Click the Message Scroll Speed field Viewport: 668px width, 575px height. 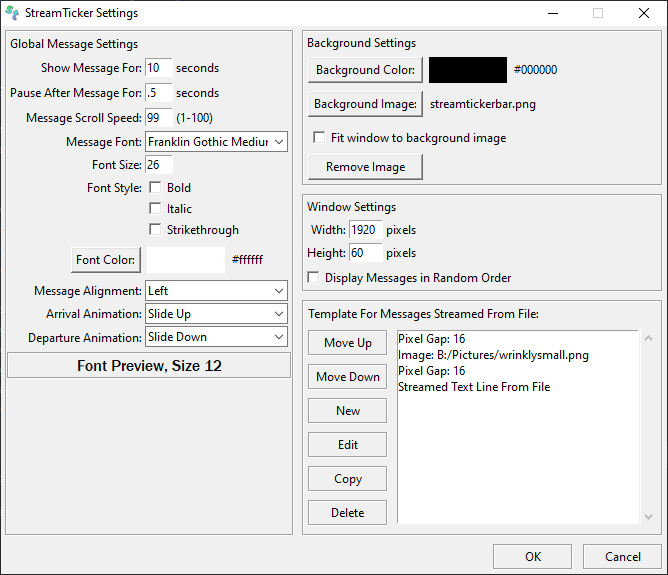(x=159, y=118)
